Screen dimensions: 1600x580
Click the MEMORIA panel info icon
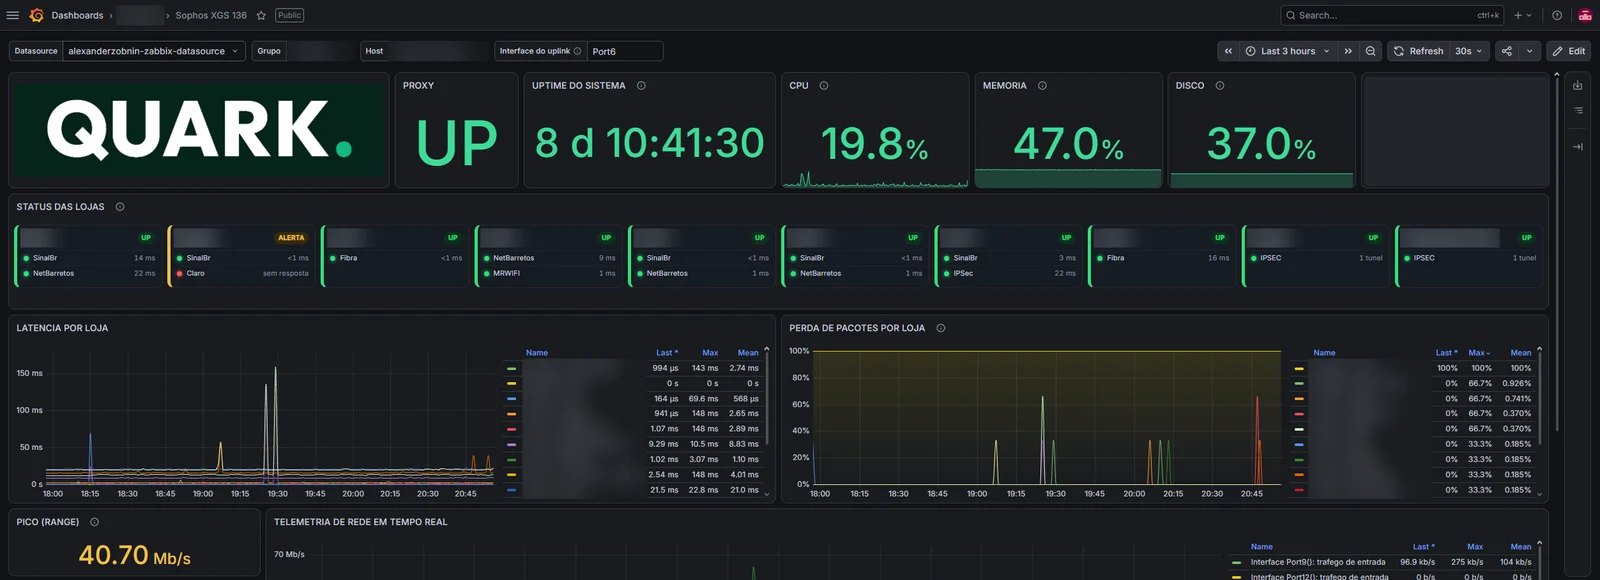pos(1042,86)
